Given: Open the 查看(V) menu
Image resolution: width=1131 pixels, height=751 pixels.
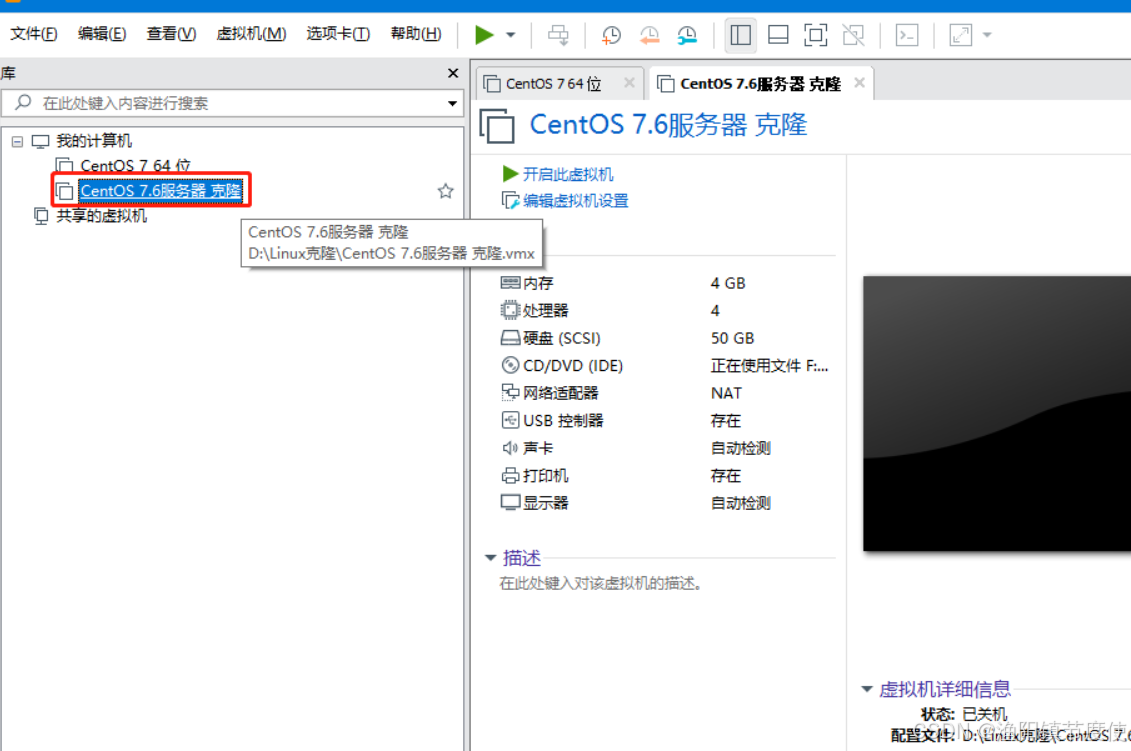Looking at the screenshot, I should pos(171,34).
